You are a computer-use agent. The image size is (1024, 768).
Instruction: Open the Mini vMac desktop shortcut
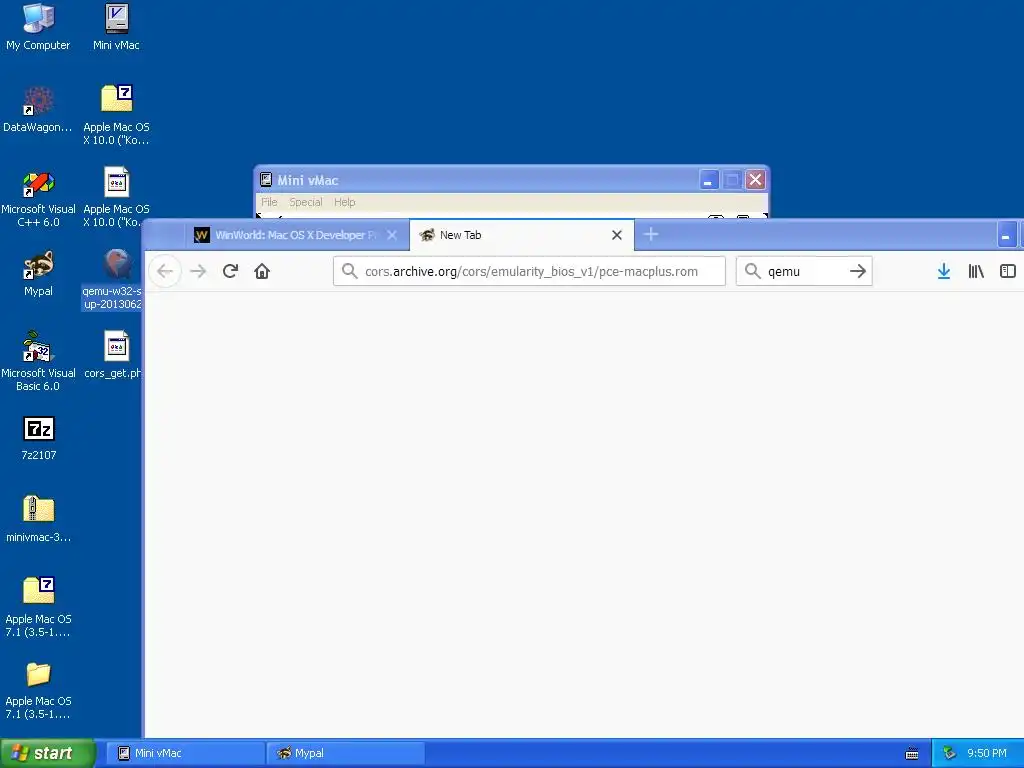click(x=116, y=27)
